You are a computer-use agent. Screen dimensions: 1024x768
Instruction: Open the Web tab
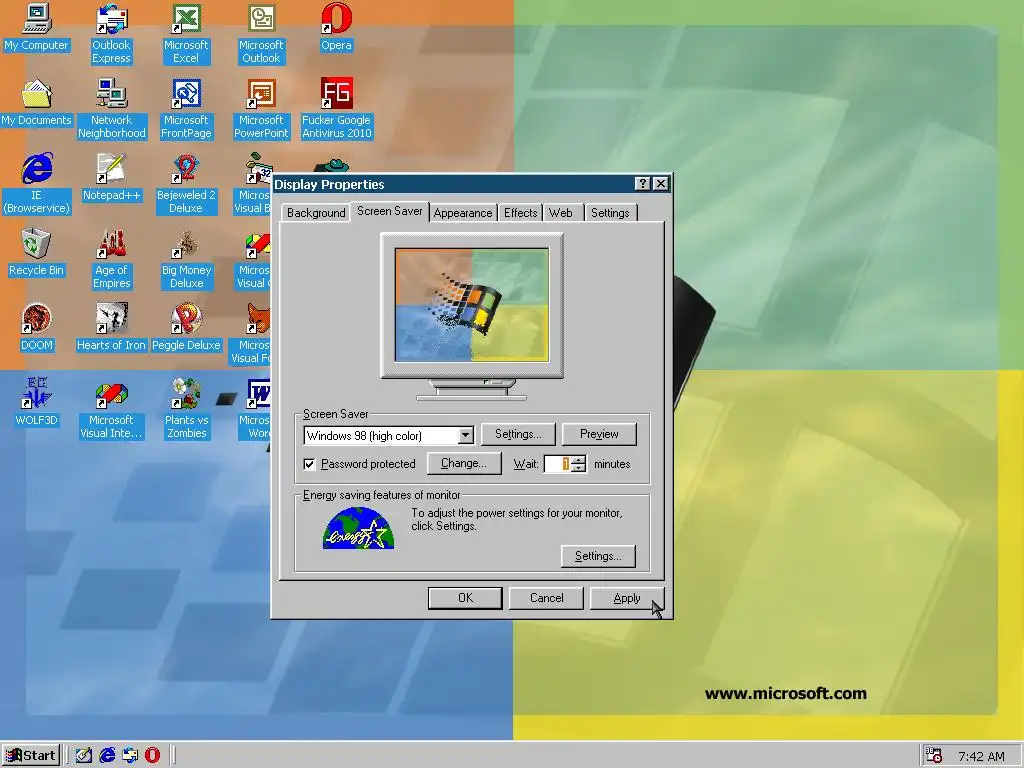560,213
